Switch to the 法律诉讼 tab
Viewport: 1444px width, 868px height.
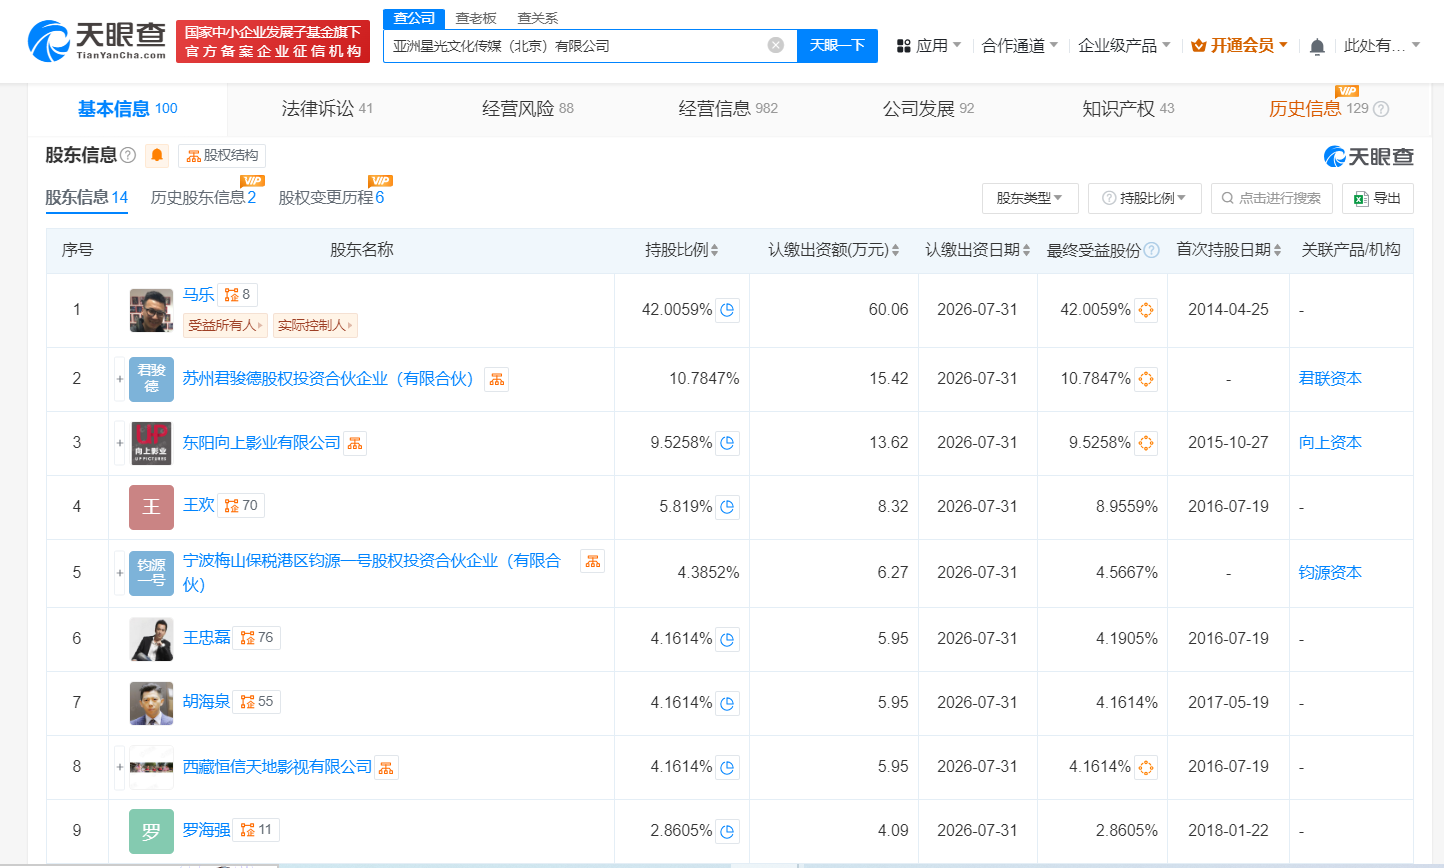click(320, 108)
